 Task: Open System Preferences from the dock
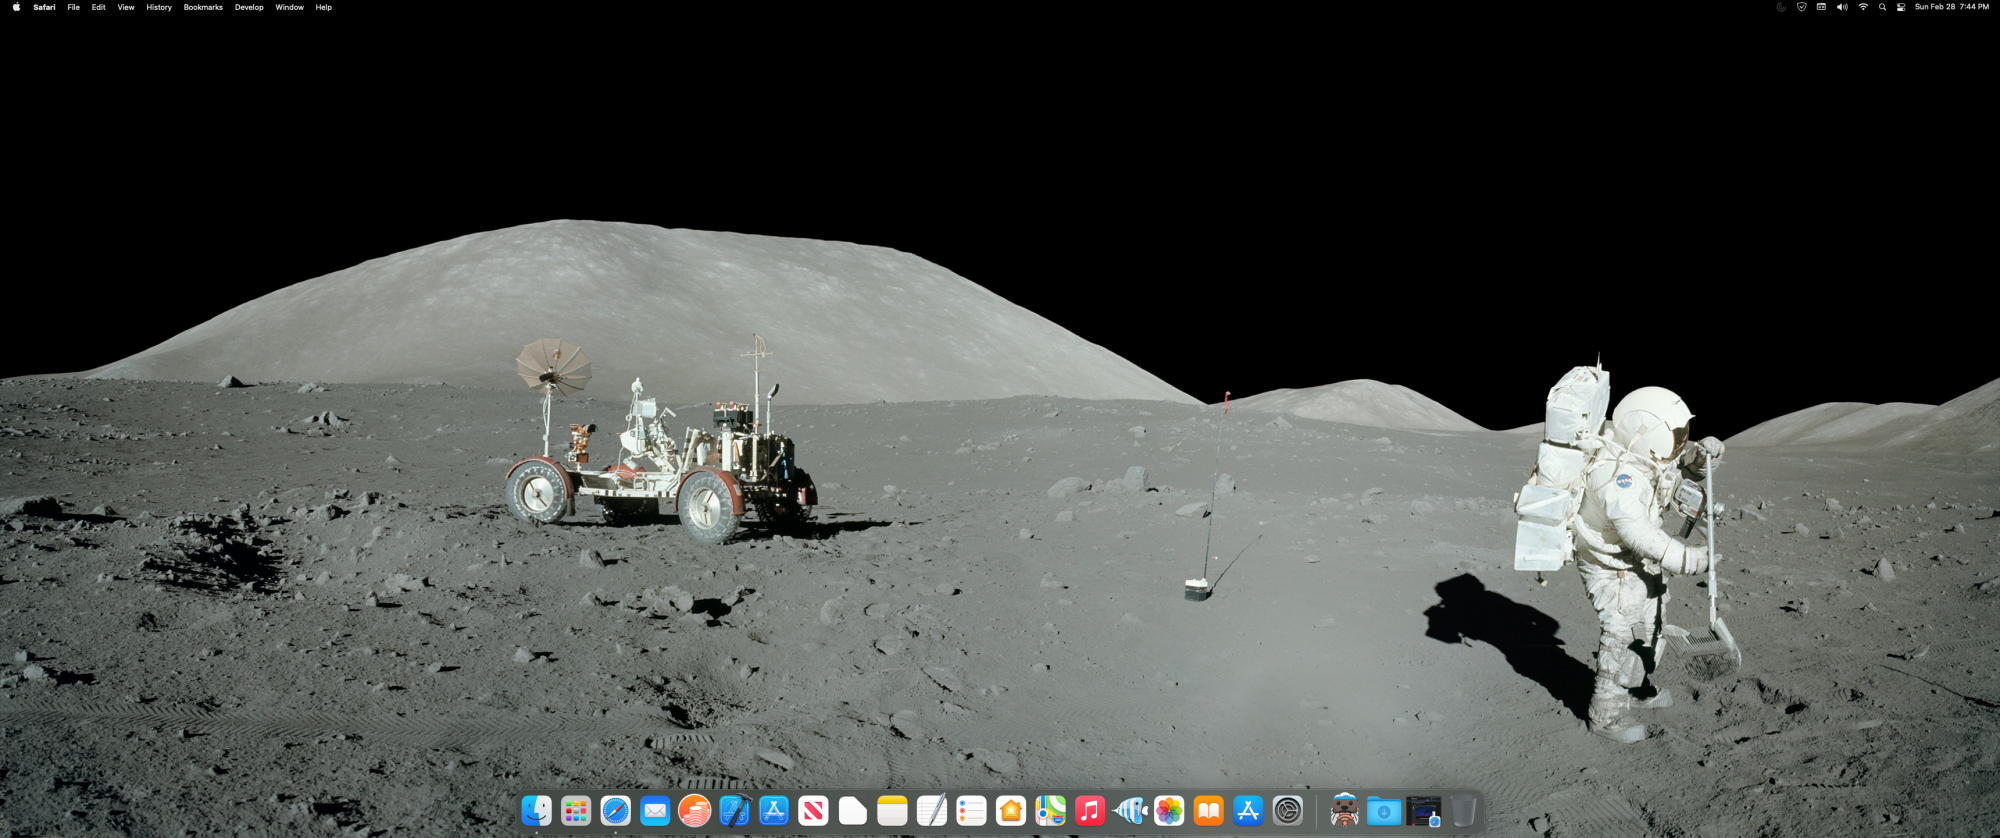pyautogui.click(x=1288, y=810)
